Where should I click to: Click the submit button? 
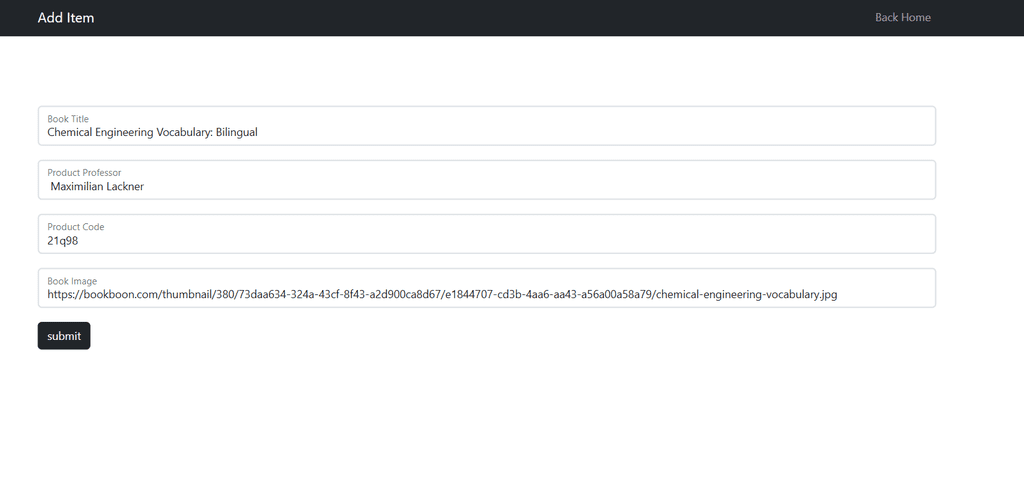64,336
